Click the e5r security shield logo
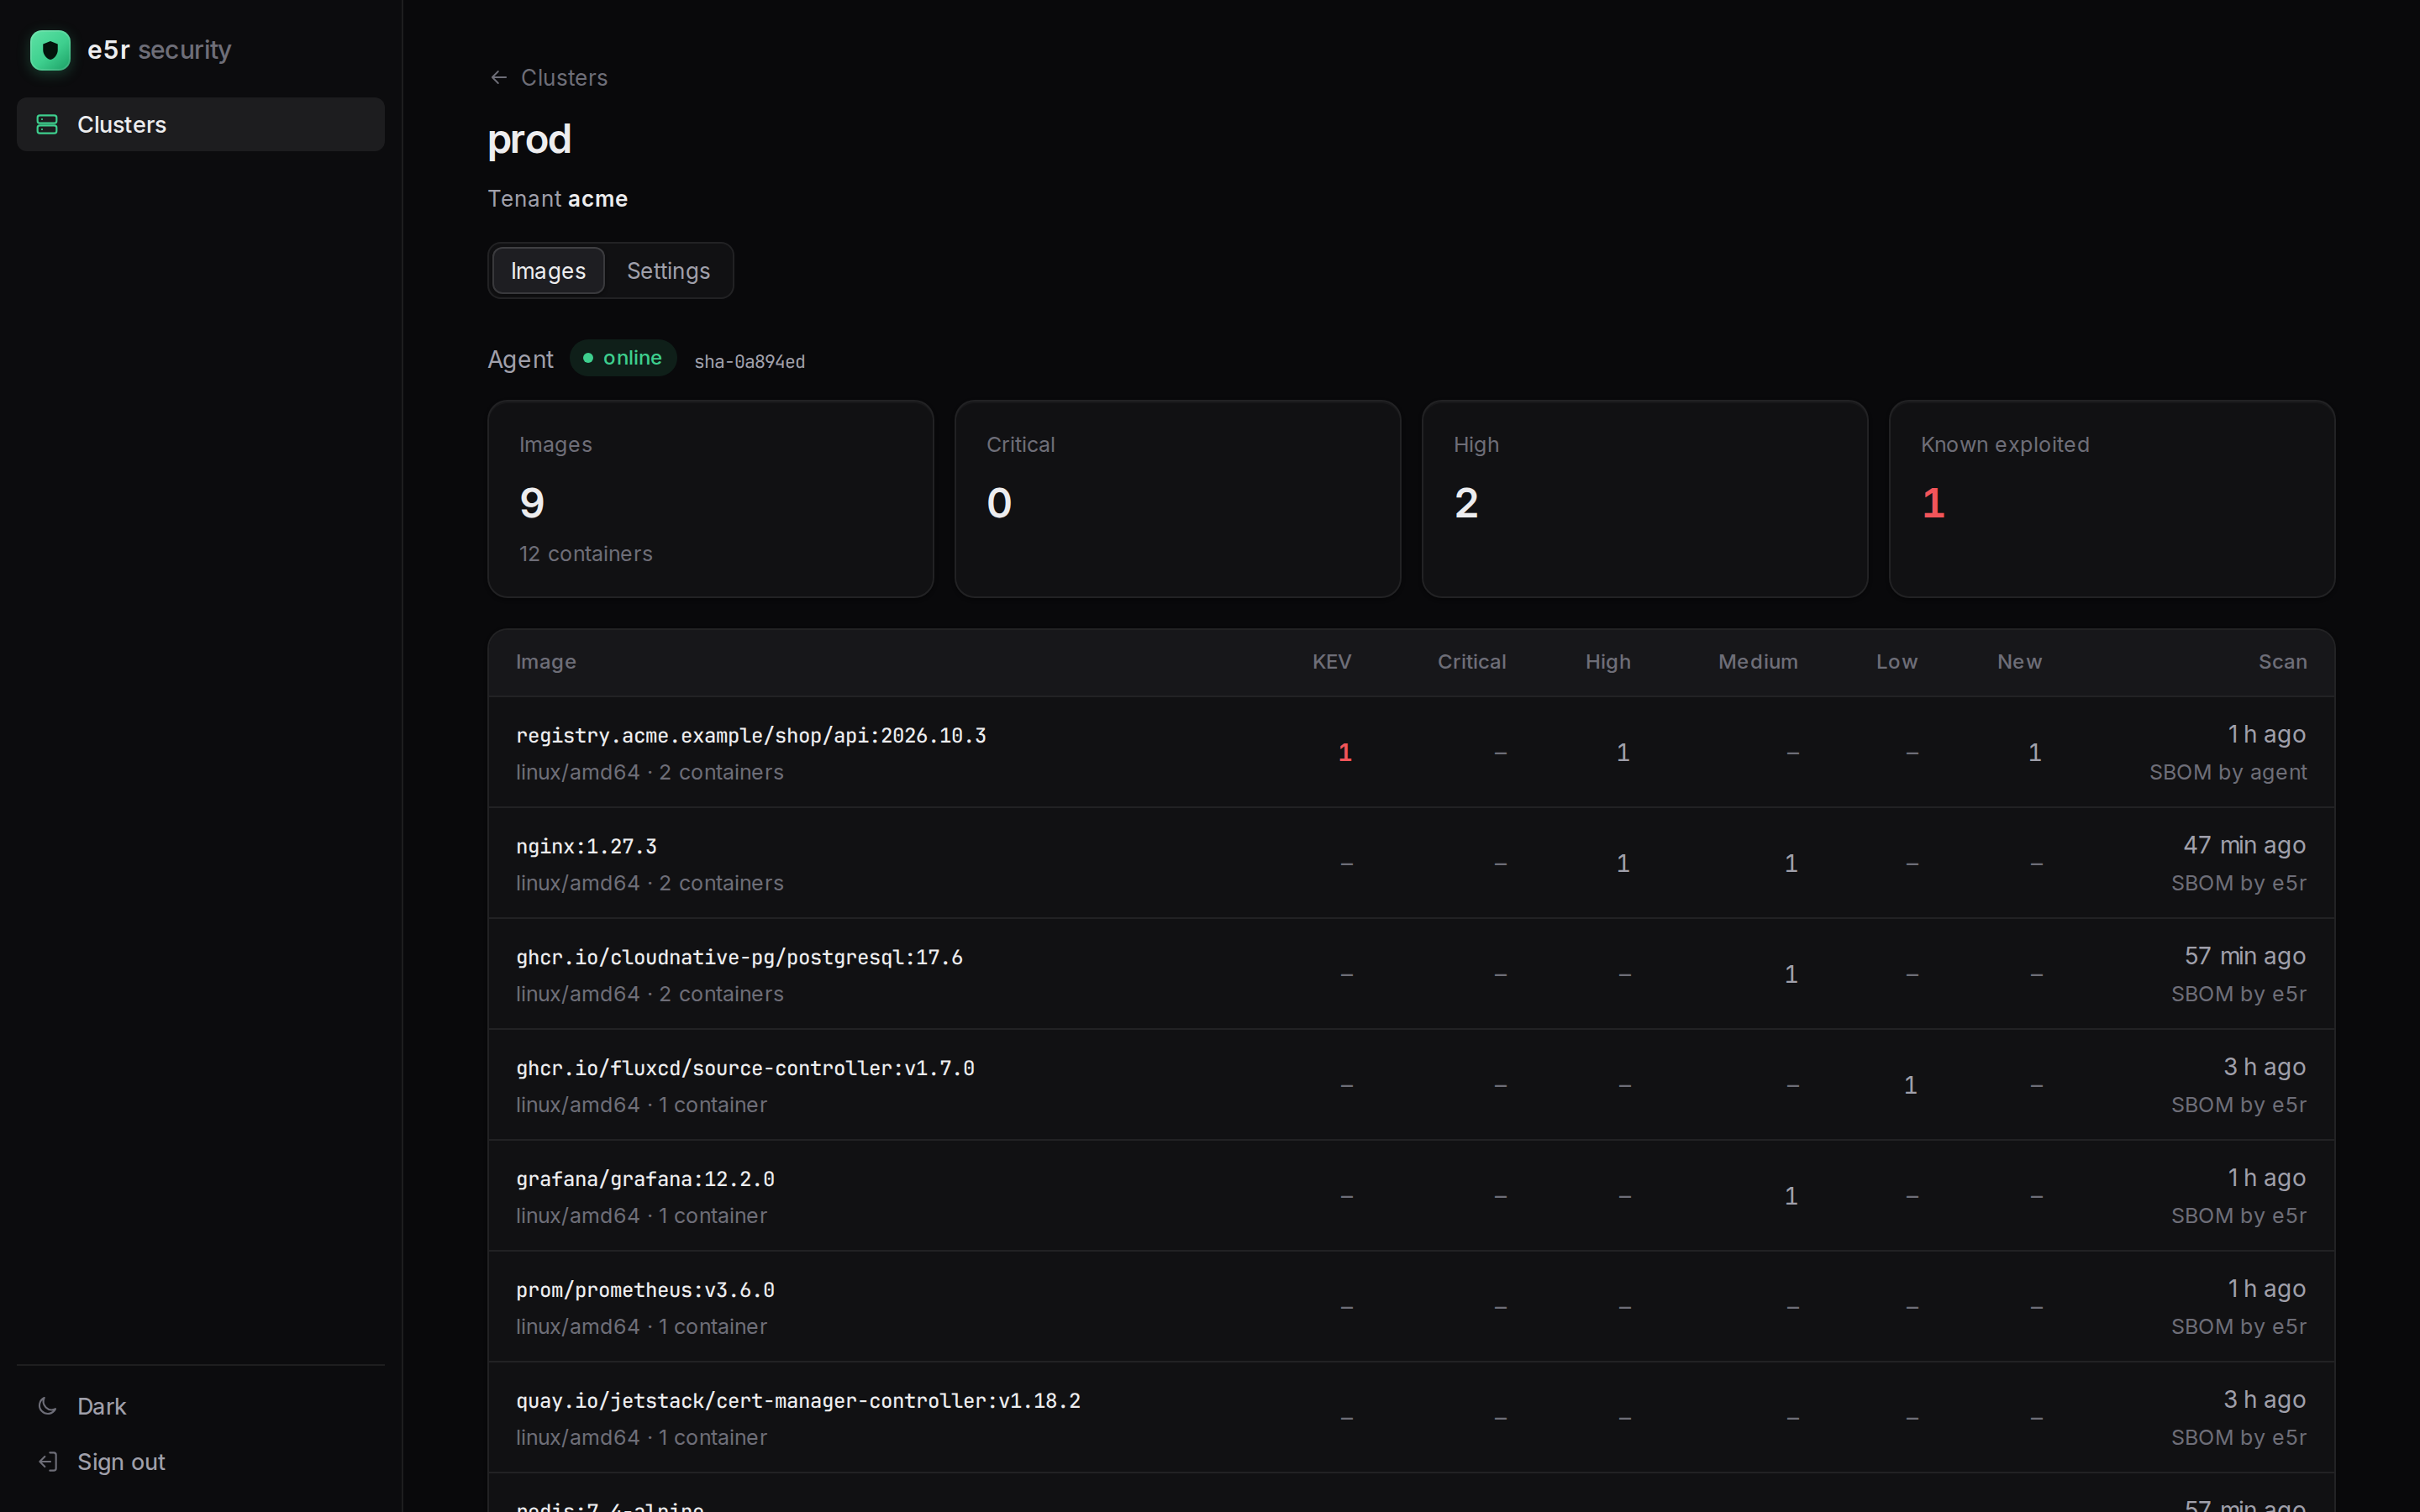Viewport: 2420px width, 1512px height. (50, 50)
